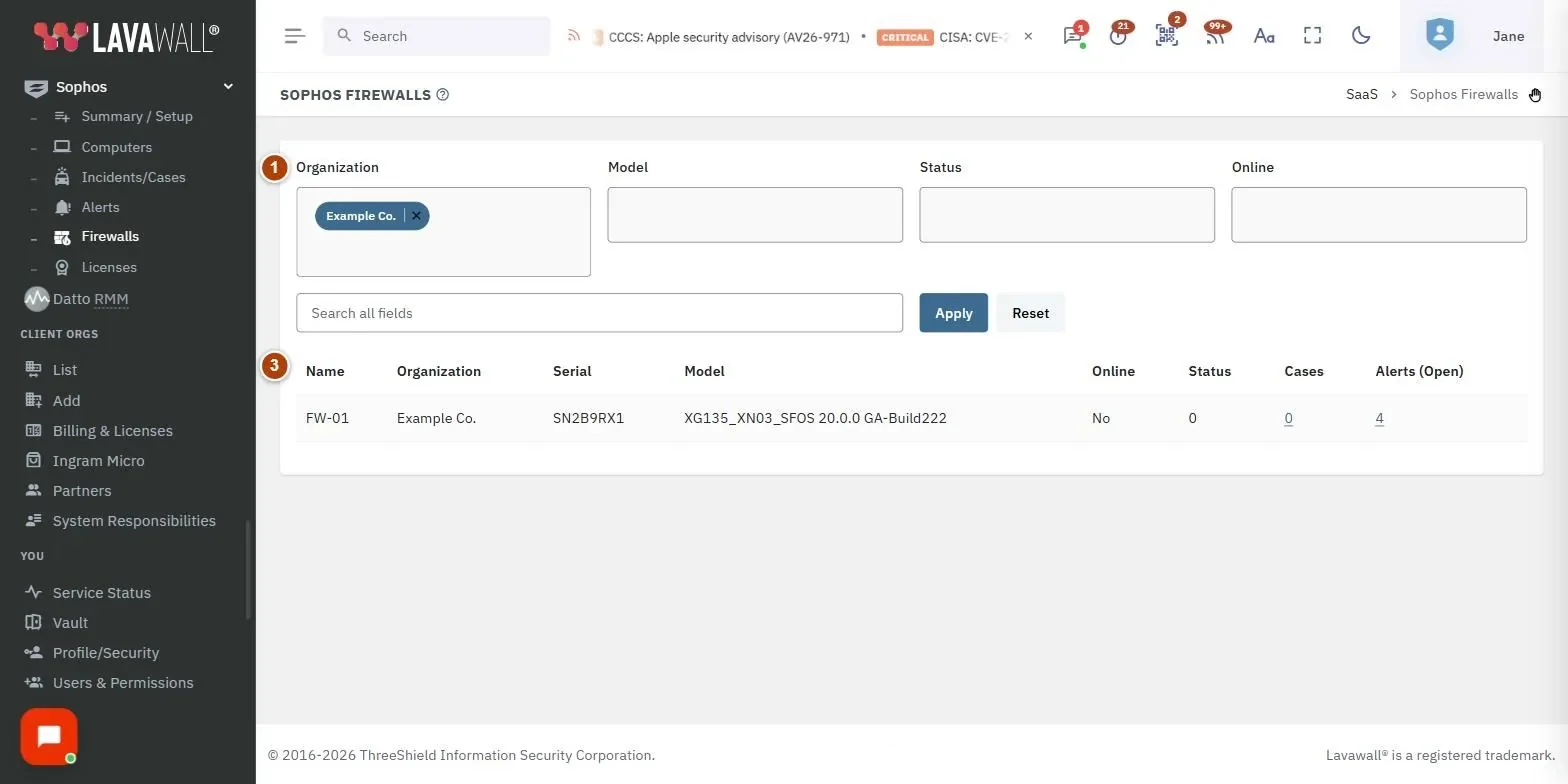Screen dimensions: 1568x784
Task: Click the Search all fields input
Action: pyautogui.click(x=599, y=313)
